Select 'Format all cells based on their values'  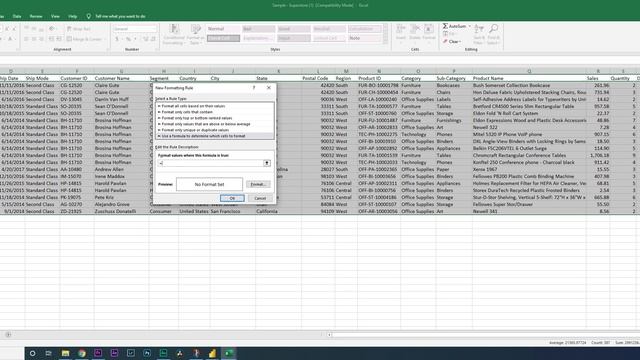pos(215,106)
